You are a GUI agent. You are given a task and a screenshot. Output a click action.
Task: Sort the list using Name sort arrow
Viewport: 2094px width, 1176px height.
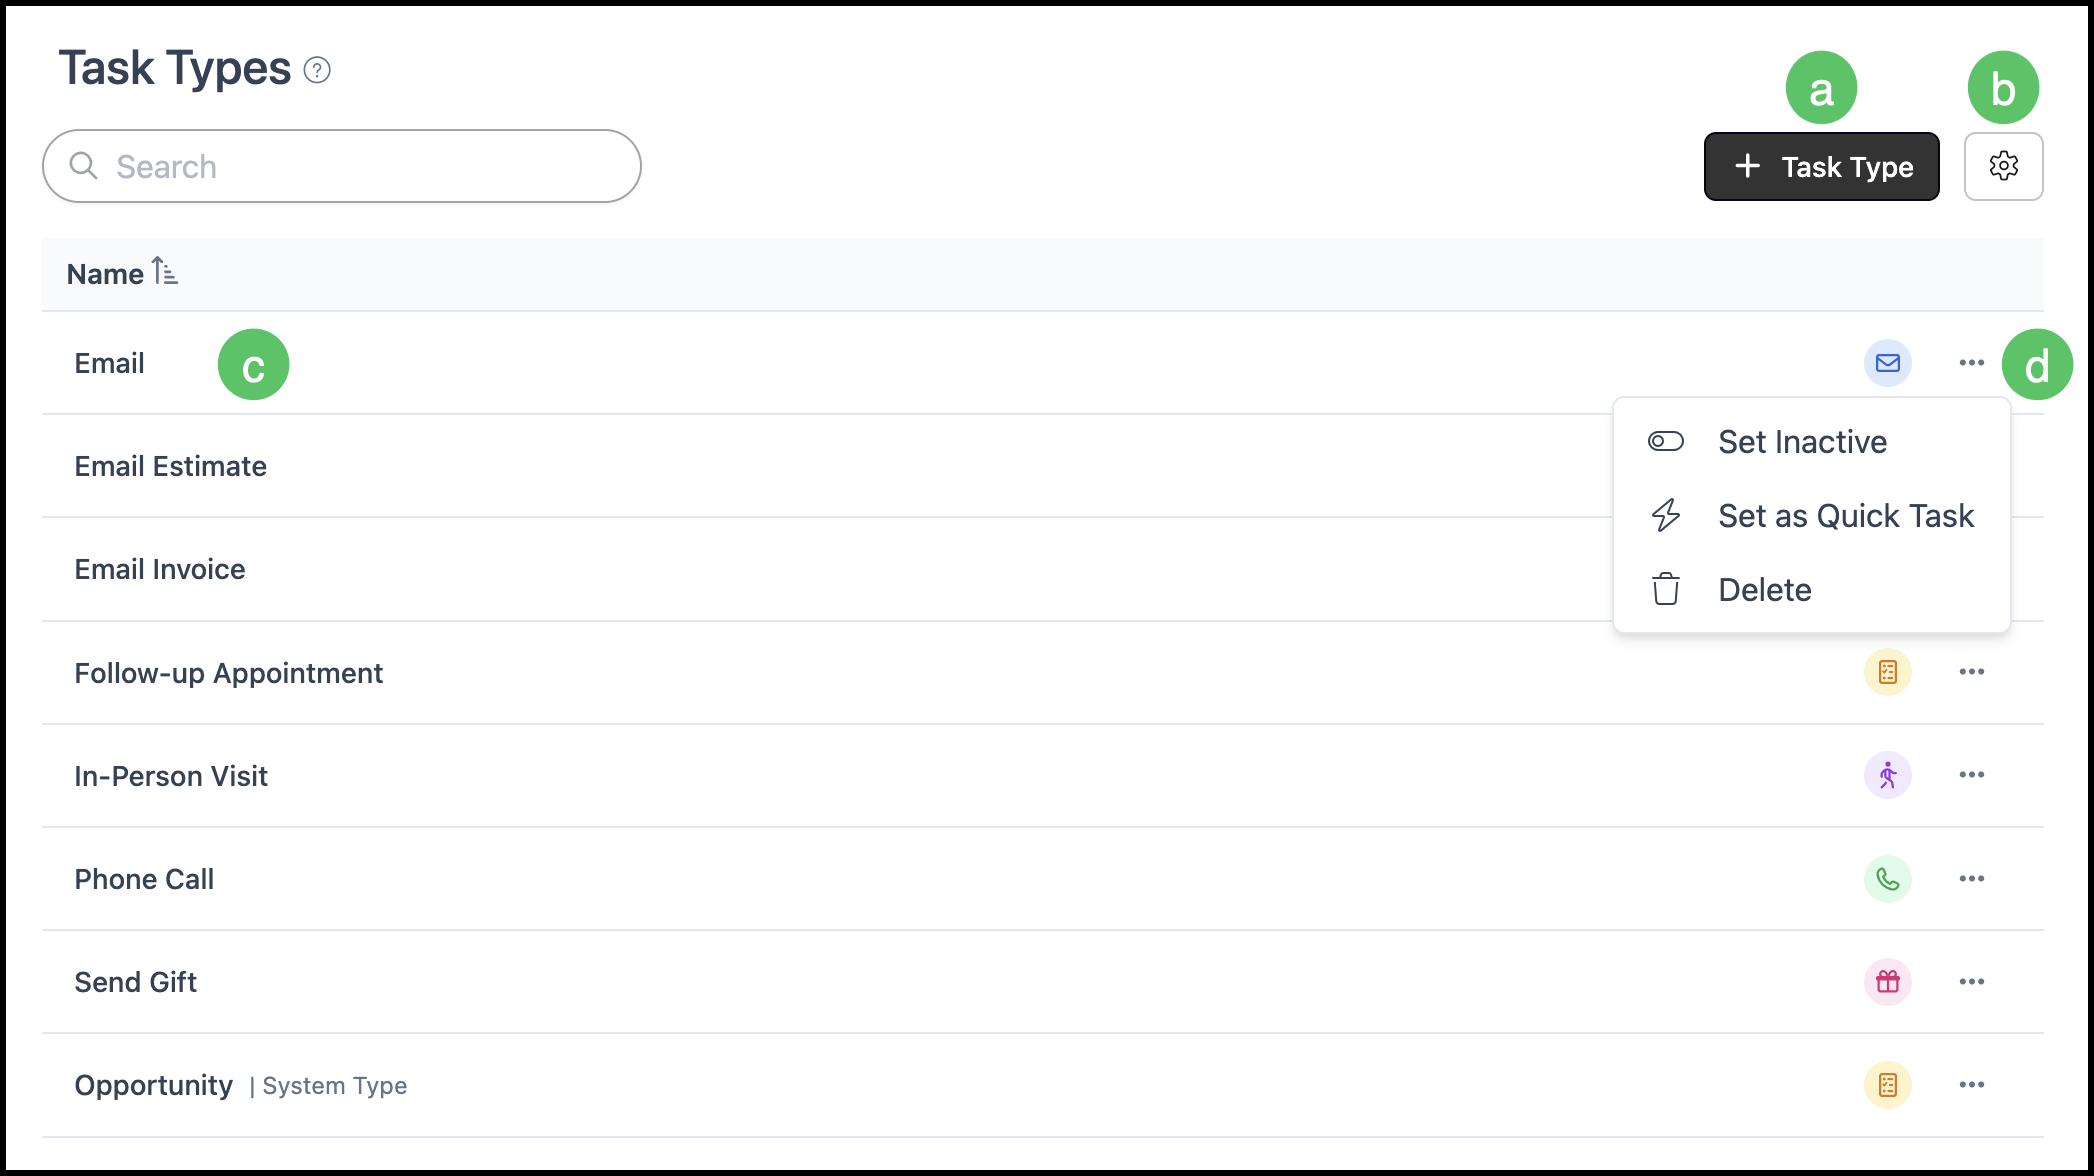165,271
